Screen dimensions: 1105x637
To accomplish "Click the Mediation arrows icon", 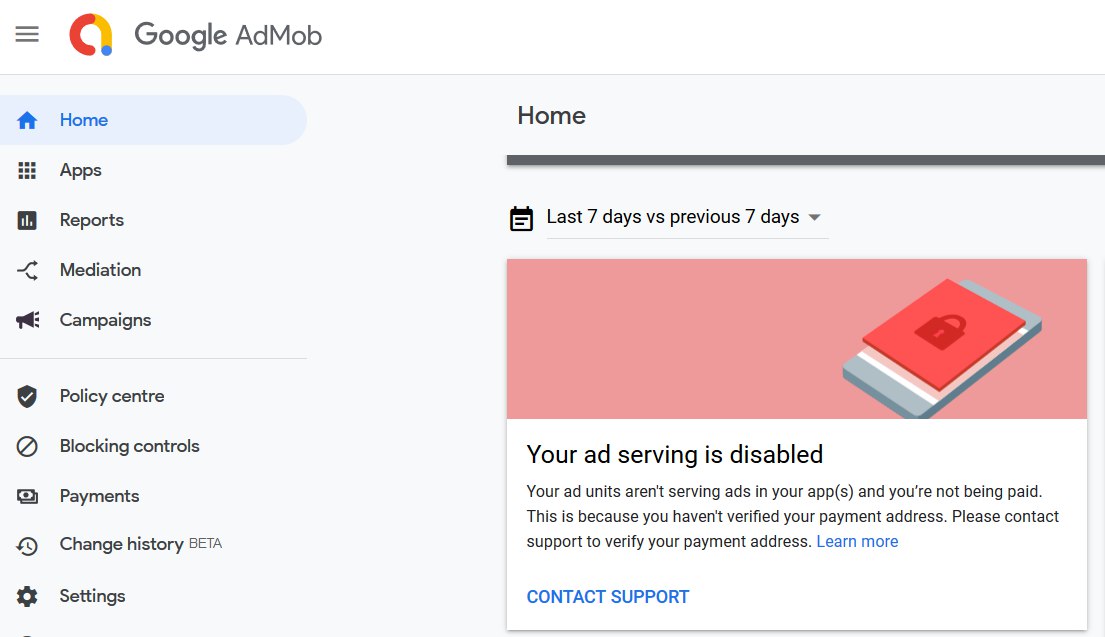I will pos(27,271).
